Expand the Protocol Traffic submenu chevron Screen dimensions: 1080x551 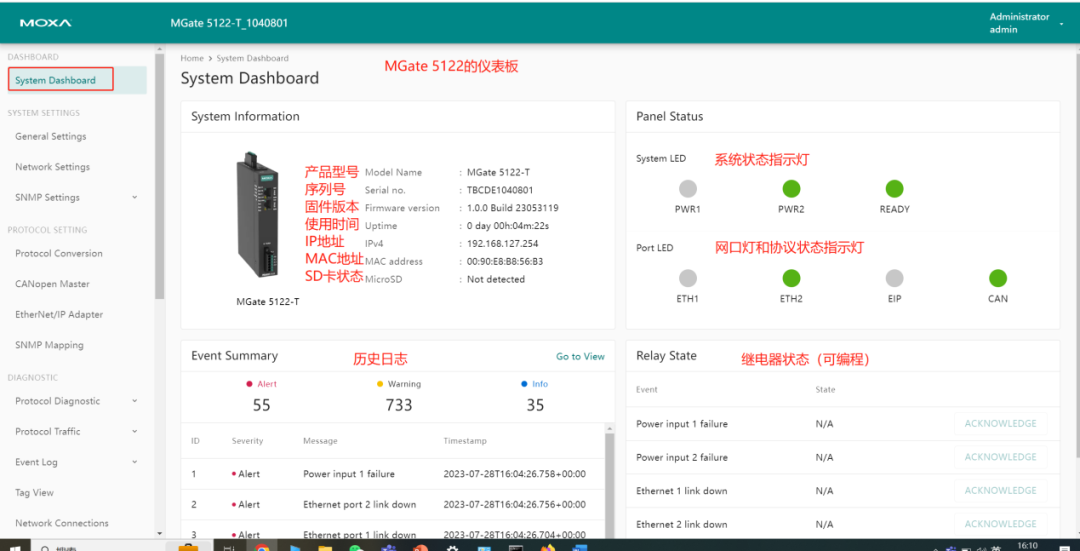click(x=135, y=431)
